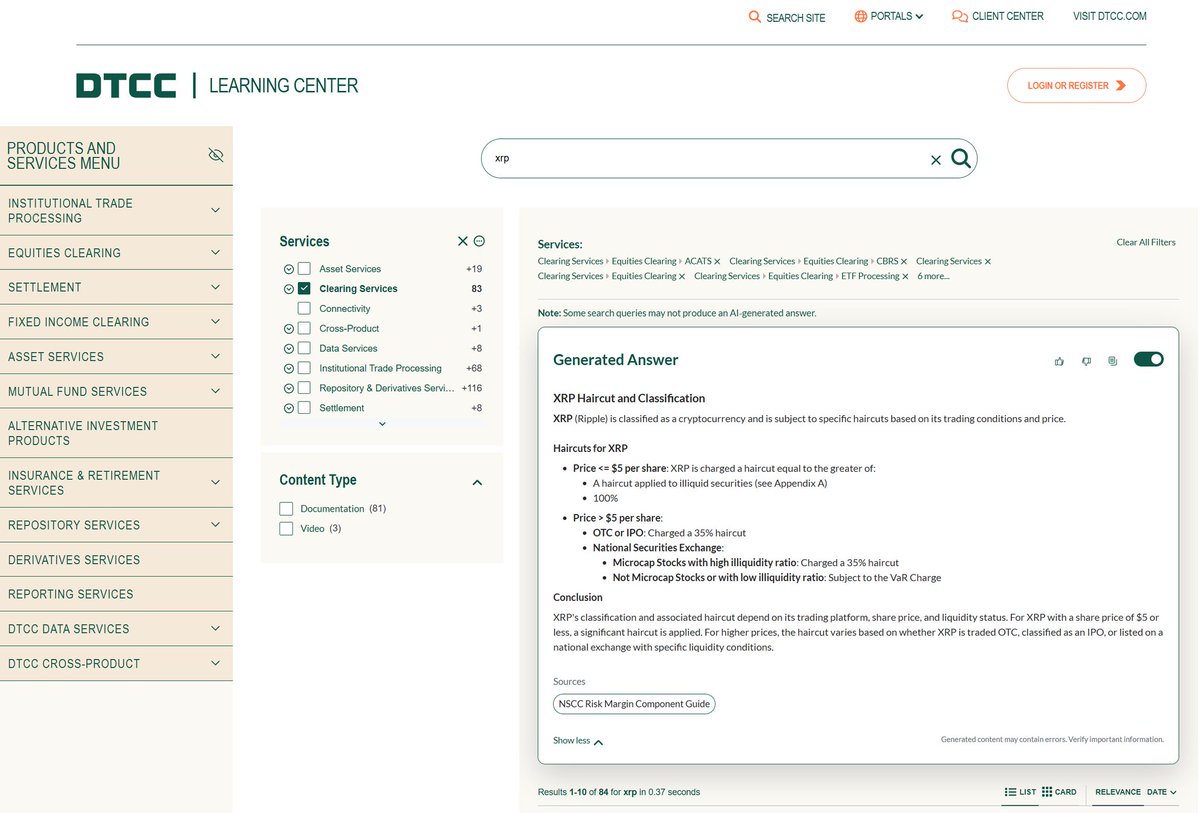Click the Learning Center title text
This screenshot has width=1200, height=813.
tap(283, 86)
